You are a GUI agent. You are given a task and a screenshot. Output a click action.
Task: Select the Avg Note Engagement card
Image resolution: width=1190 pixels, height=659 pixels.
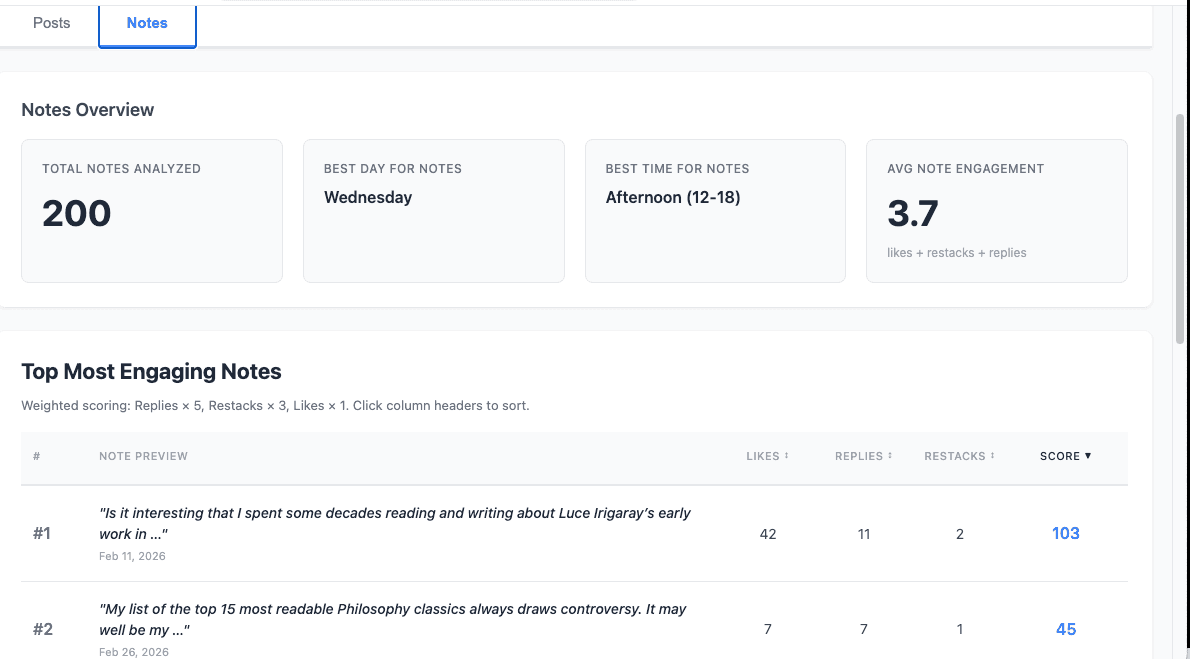tap(996, 210)
